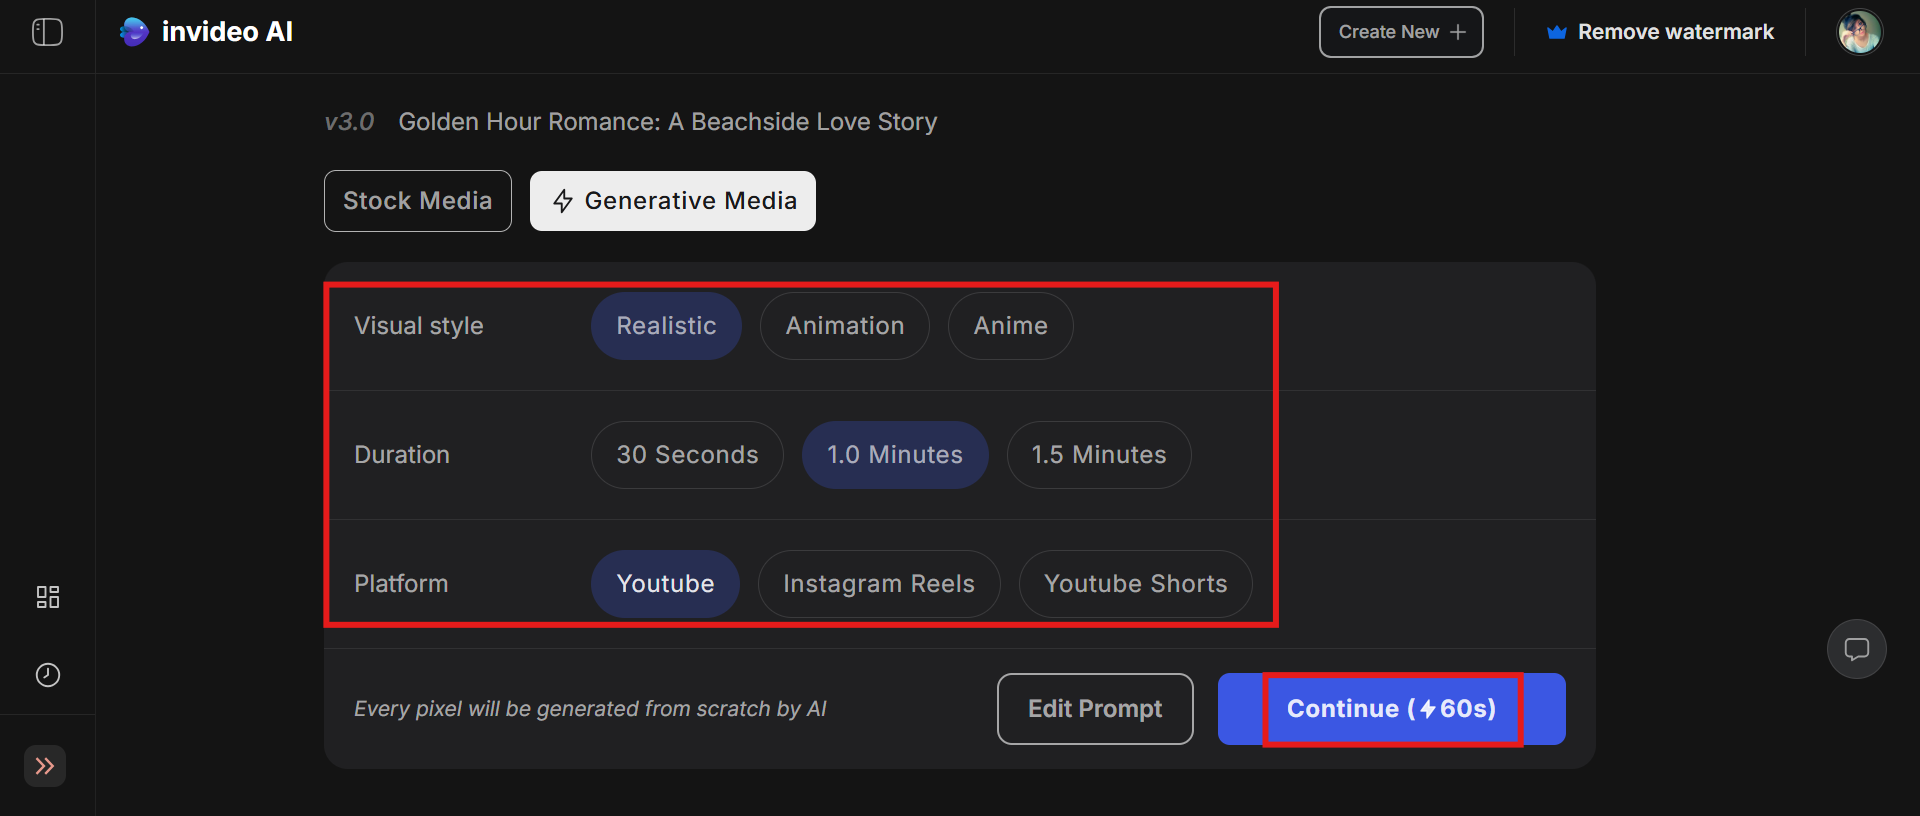Image resolution: width=1920 pixels, height=816 pixels.
Task: Toggle the sidebar panel icon
Action: pyautogui.click(x=47, y=32)
